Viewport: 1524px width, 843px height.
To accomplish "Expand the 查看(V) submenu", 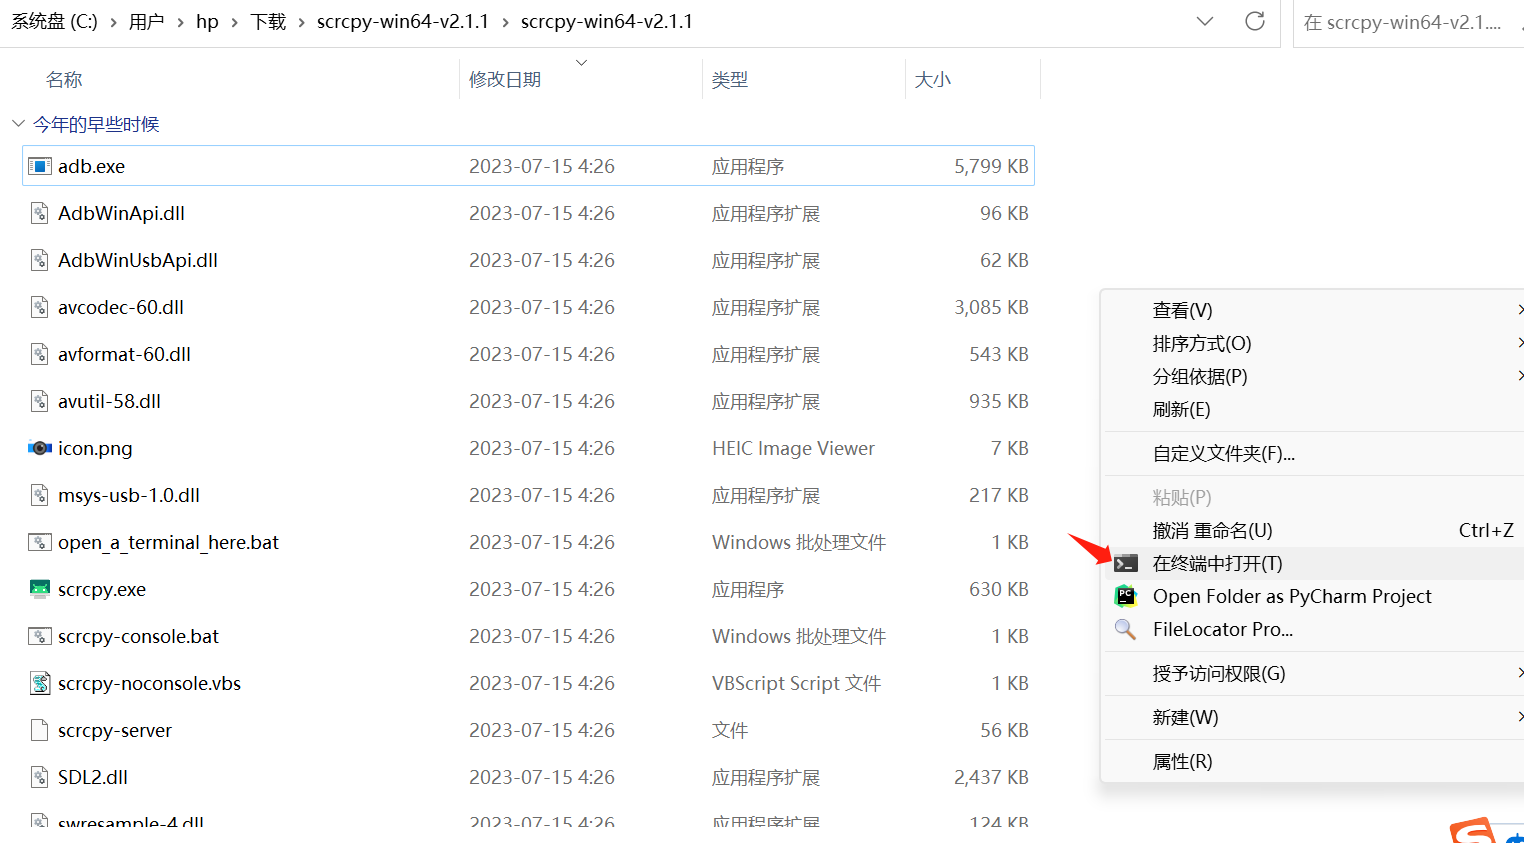I will pyautogui.click(x=1183, y=309).
